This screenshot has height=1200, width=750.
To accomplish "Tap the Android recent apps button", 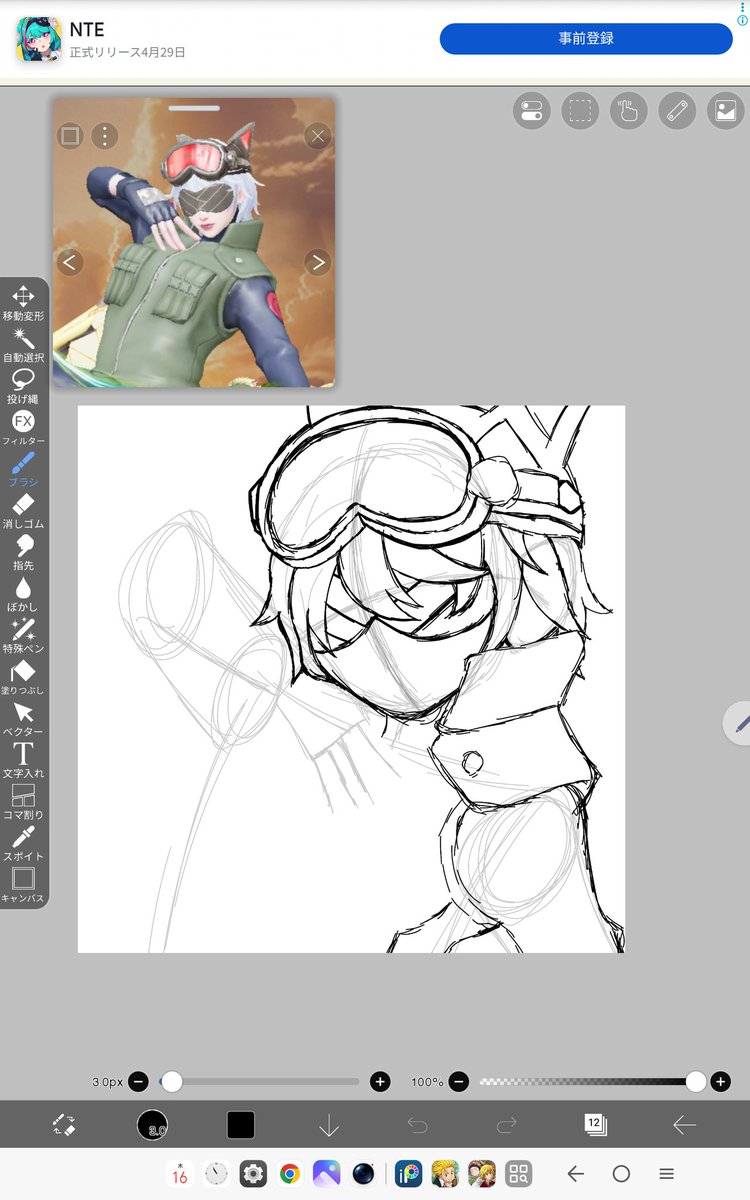I will [x=667, y=1174].
